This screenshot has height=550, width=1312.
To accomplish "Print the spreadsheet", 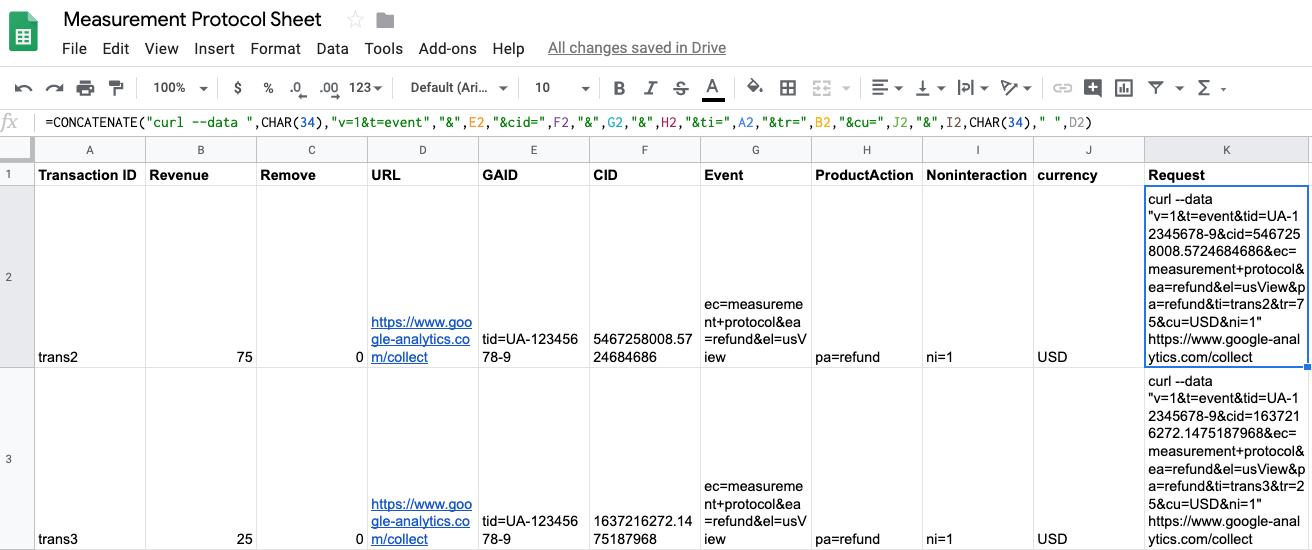I will [x=85, y=88].
